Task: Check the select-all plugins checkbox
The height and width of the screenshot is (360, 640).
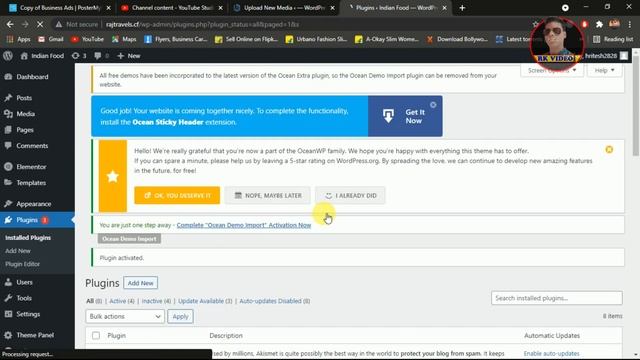Action: pyautogui.click(x=96, y=336)
